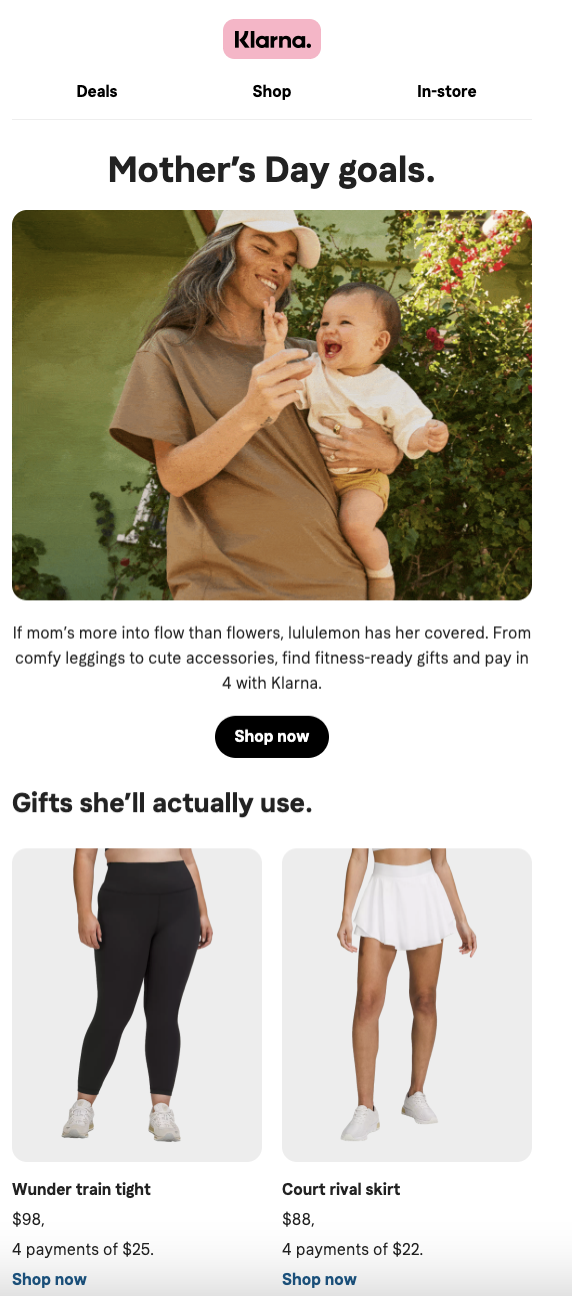The height and width of the screenshot is (1296, 572).
Task: Click the Wunder train tight product title
Action: pos(81,1189)
